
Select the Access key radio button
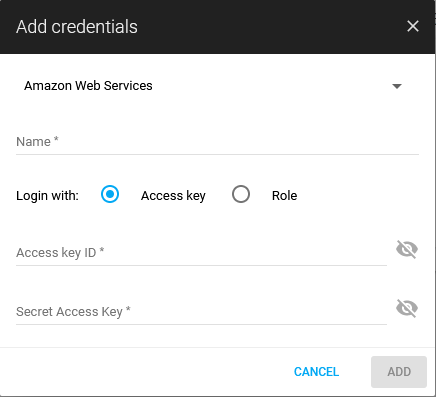point(110,194)
